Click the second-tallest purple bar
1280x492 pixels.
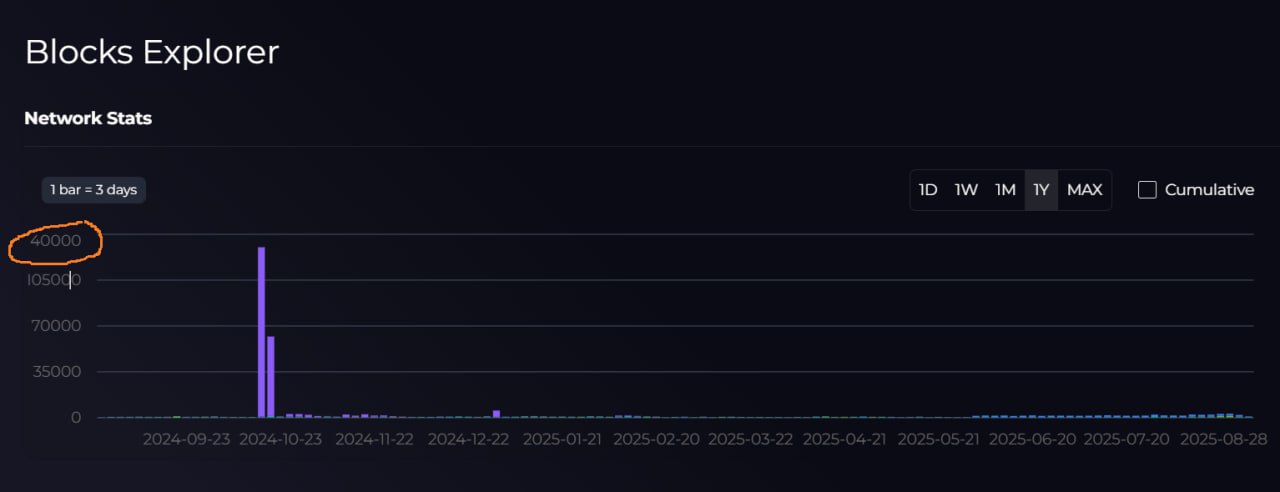tap(271, 376)
